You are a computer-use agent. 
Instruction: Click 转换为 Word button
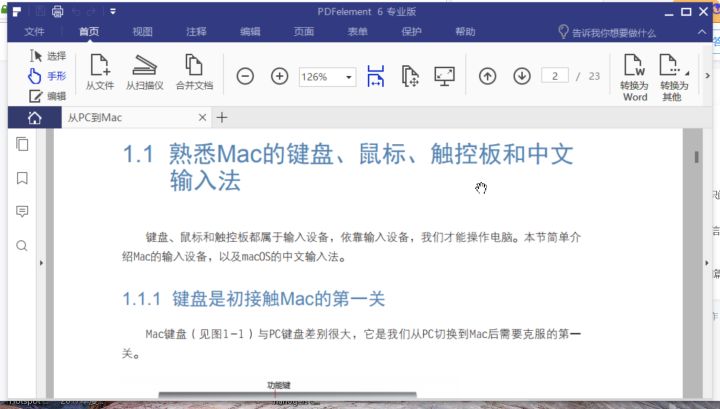point(634,76)
